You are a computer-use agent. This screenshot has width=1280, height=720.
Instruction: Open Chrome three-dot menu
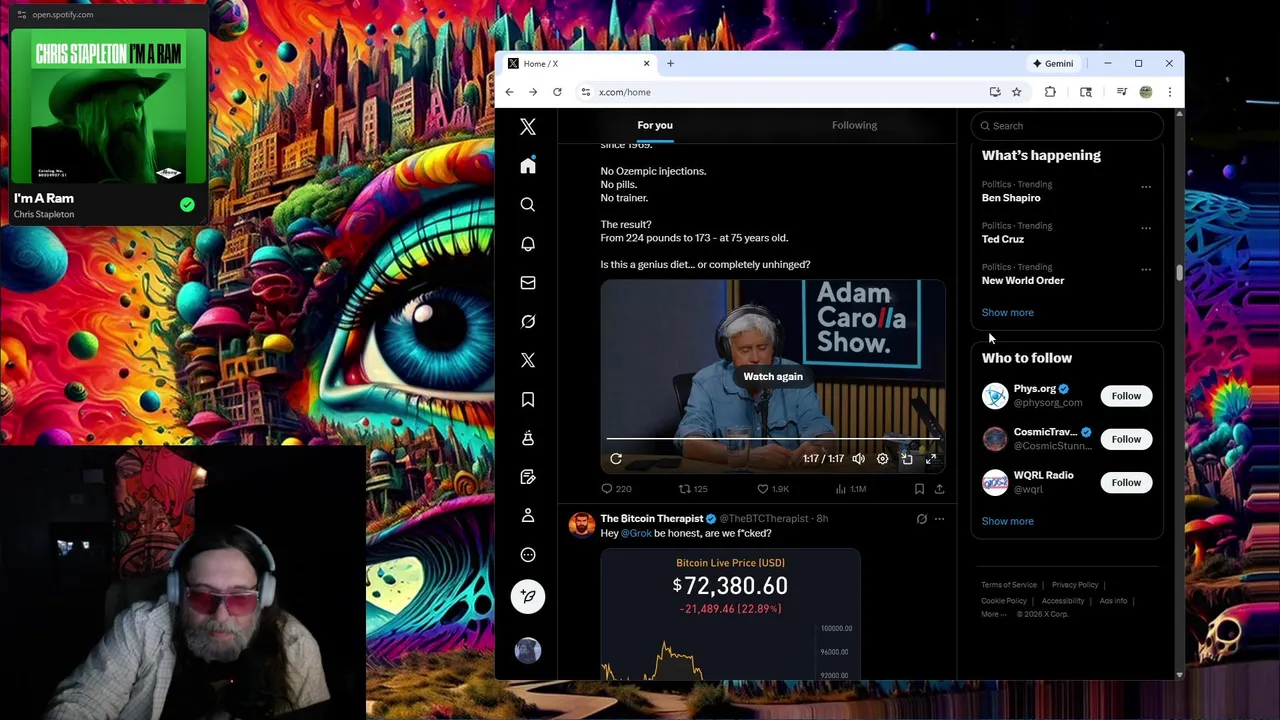tap(1169, 92)
